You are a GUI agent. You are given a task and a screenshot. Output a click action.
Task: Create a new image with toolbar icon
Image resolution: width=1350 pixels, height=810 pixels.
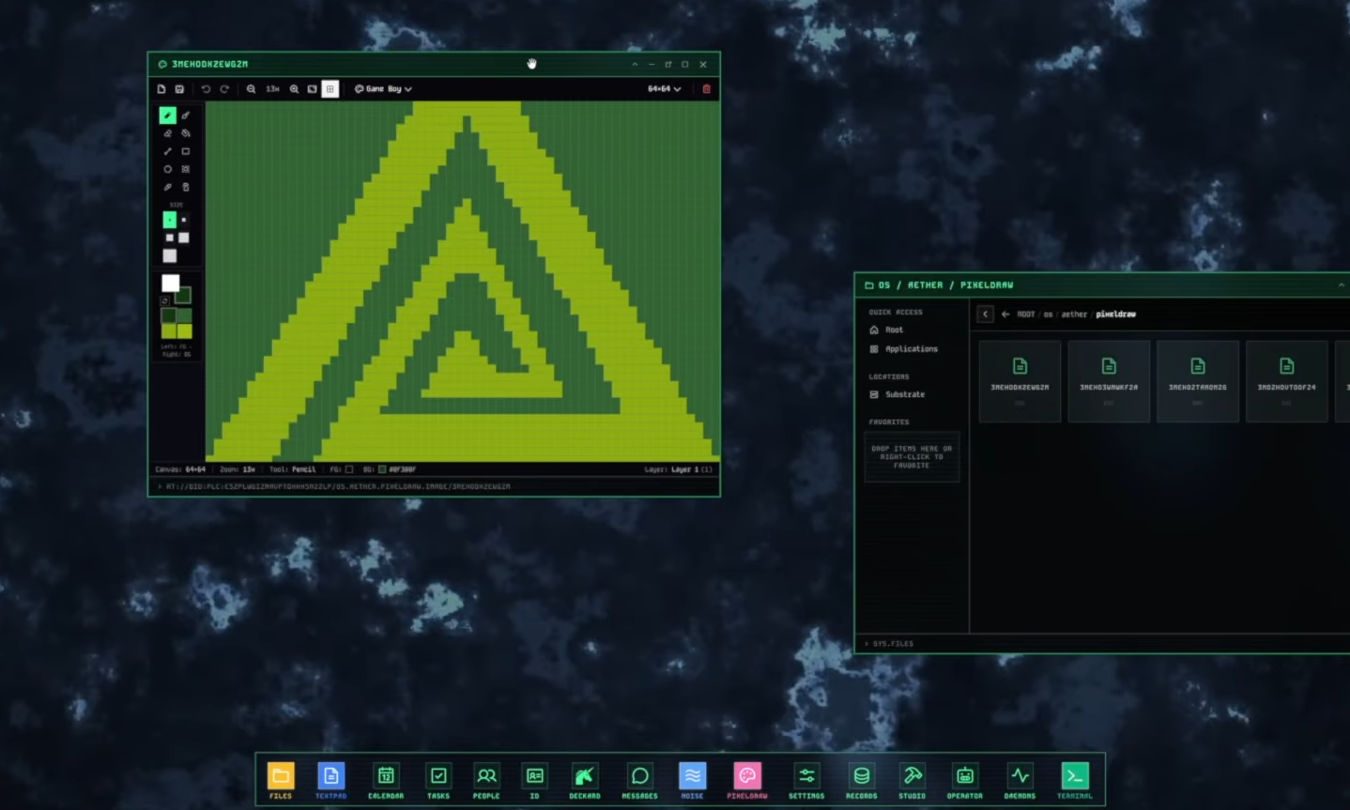[162, 89]
